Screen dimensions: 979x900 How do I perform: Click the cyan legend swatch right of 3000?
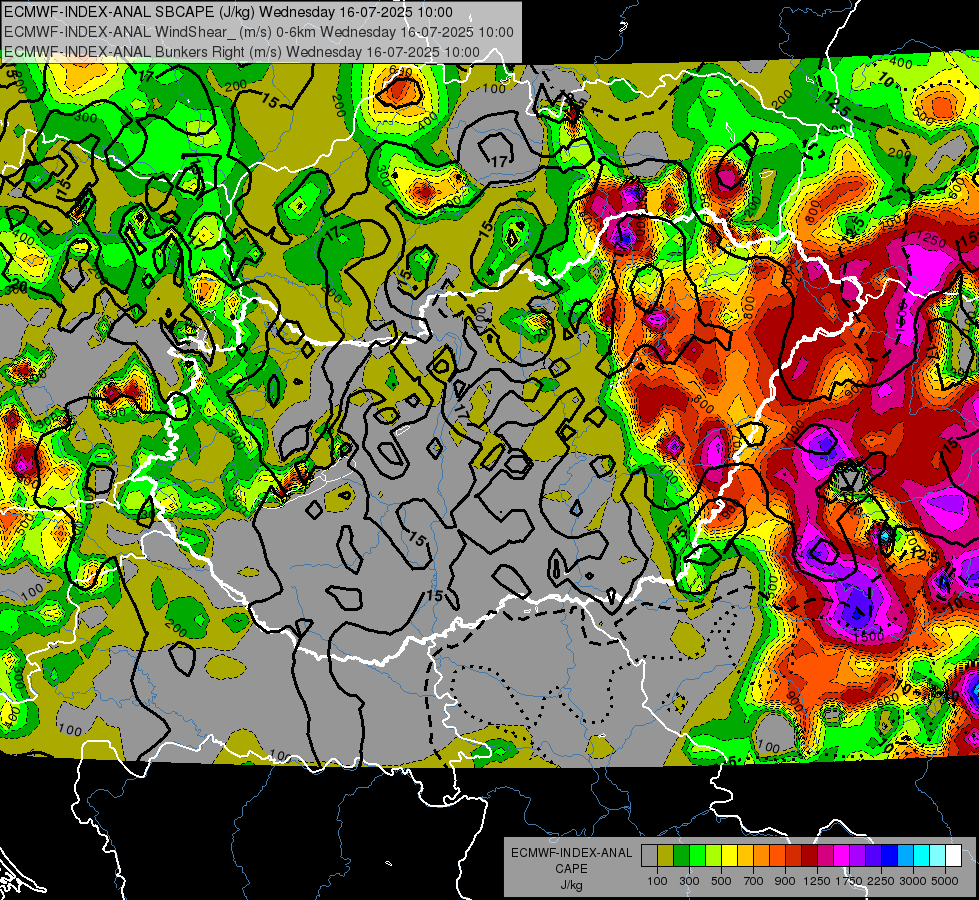pos(922,855)
